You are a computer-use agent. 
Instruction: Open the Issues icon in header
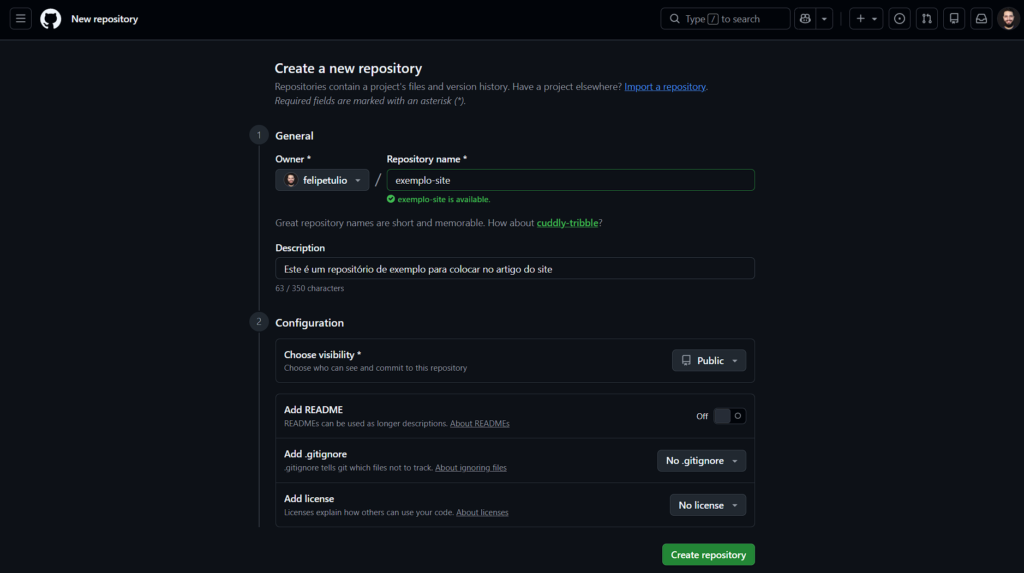click(x=899, y=19)
